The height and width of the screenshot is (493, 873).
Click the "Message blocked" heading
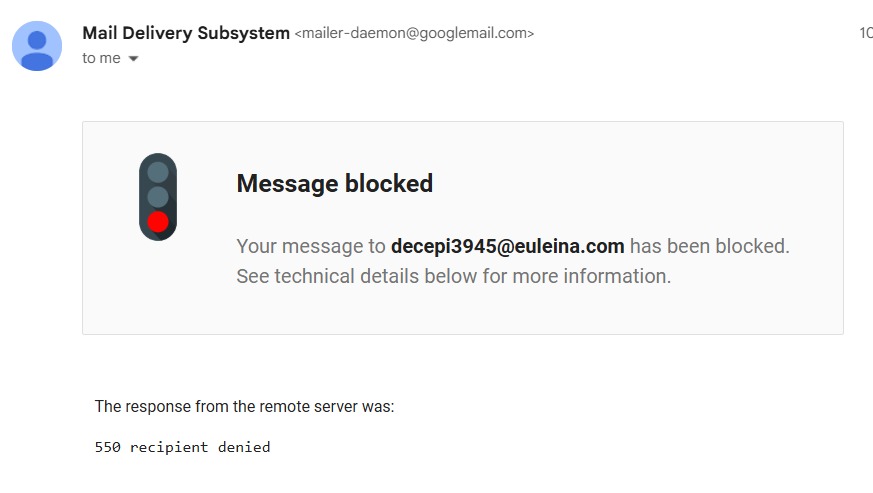coord(334,184)
